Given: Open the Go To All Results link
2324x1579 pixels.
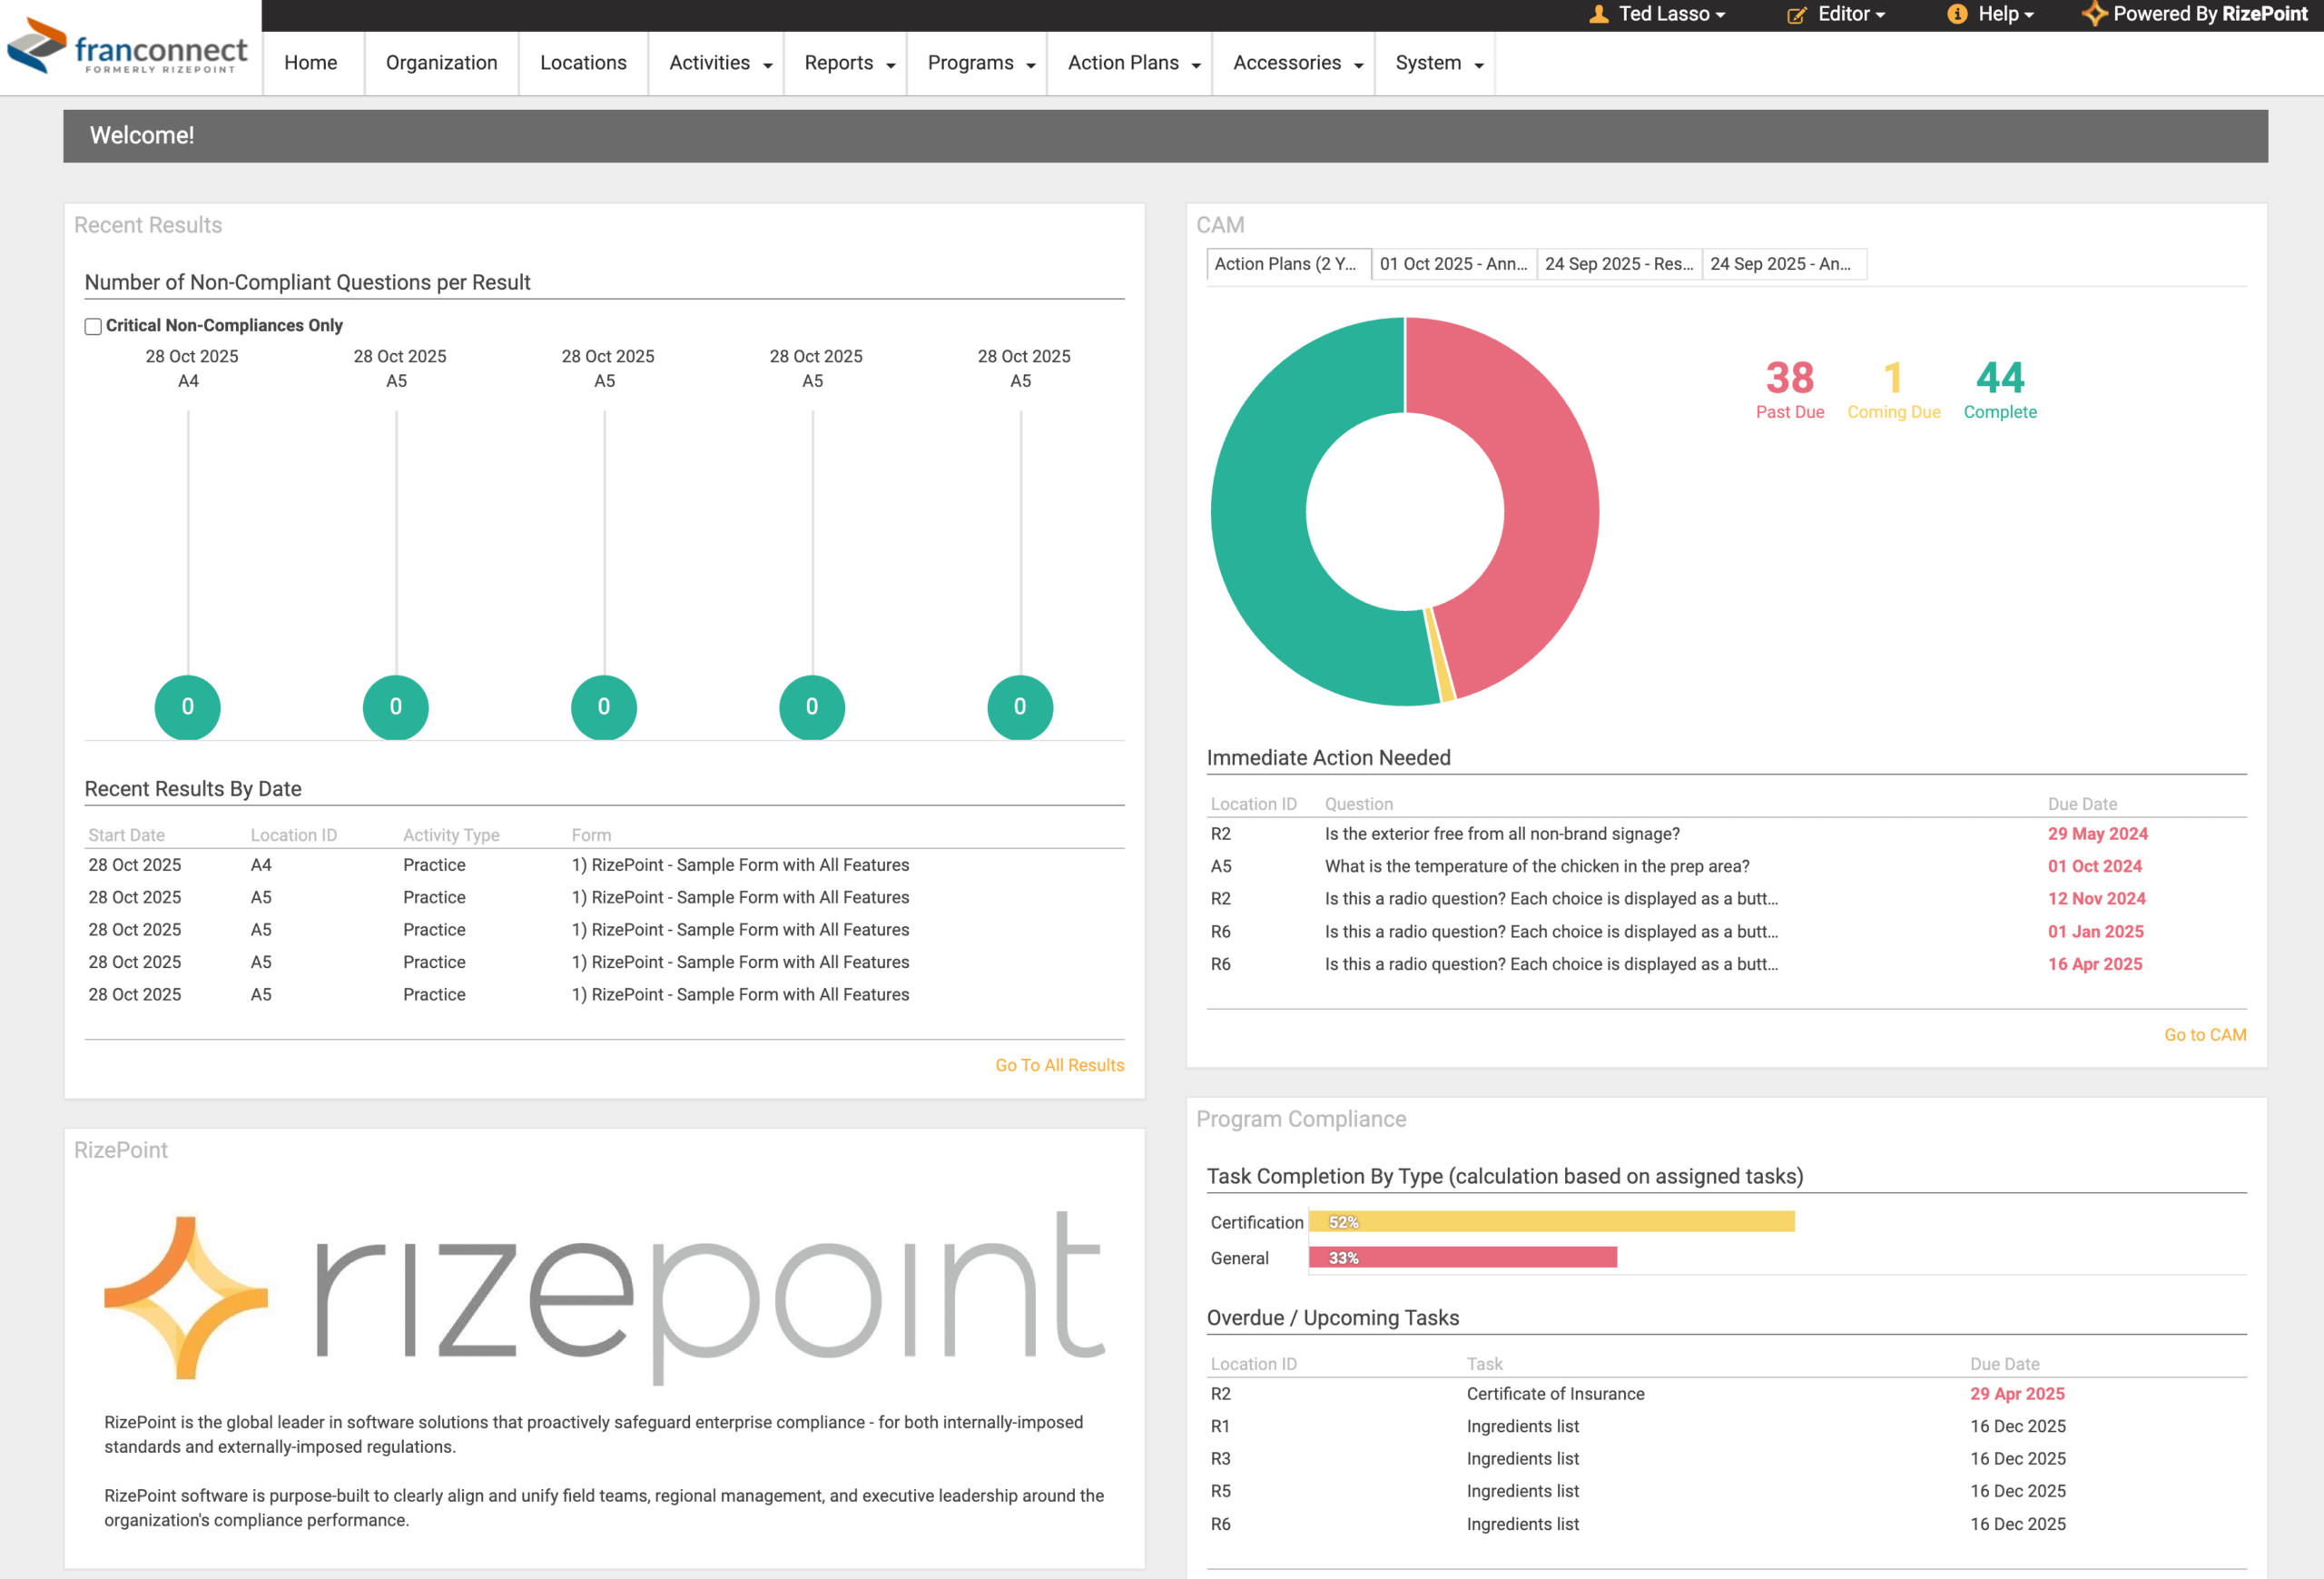Looking at the screenshot, I should [1059, 1065].
